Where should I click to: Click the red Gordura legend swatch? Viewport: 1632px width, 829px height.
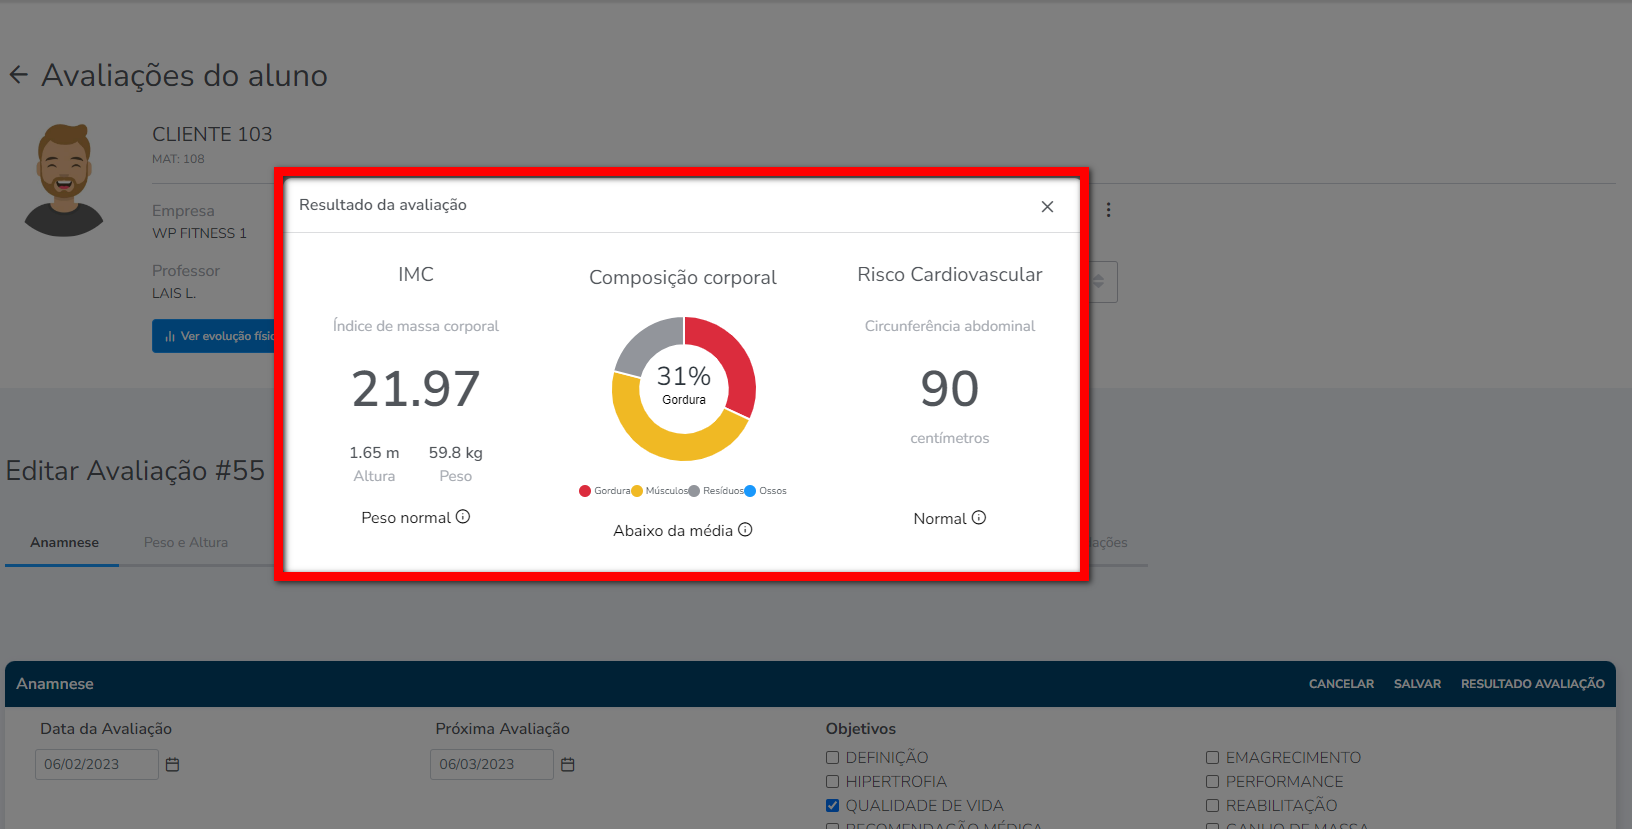pyautogui.click(x=585, y=491)
